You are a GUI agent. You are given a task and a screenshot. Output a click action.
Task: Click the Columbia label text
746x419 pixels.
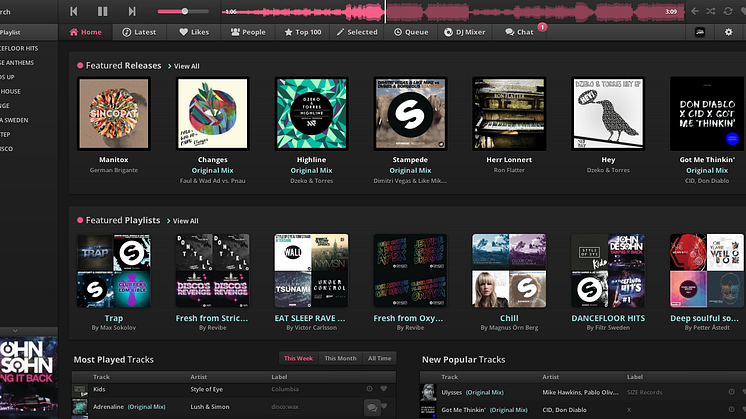(285, 389)
